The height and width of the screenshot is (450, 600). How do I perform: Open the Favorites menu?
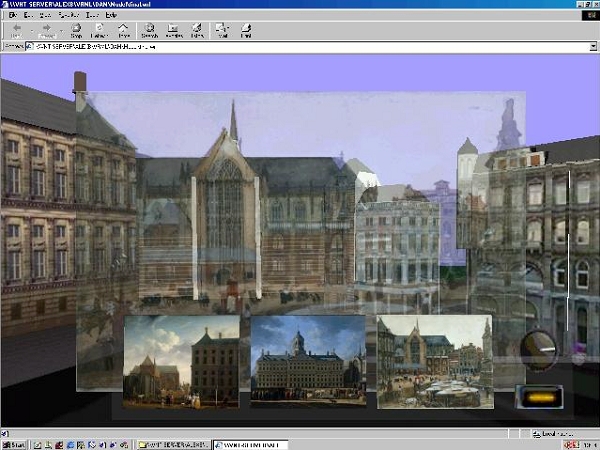click(68, 15)
